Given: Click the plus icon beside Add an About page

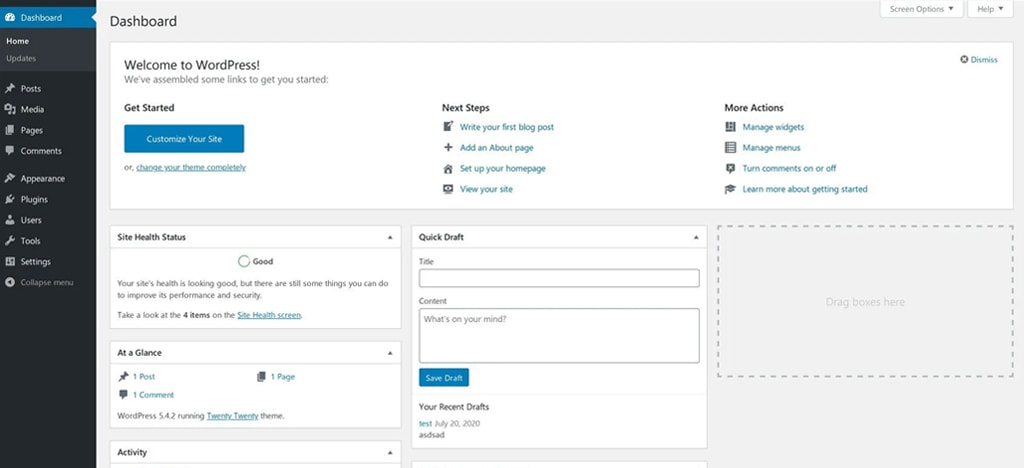Looking at the screenshot, I should tap(448, 148).
